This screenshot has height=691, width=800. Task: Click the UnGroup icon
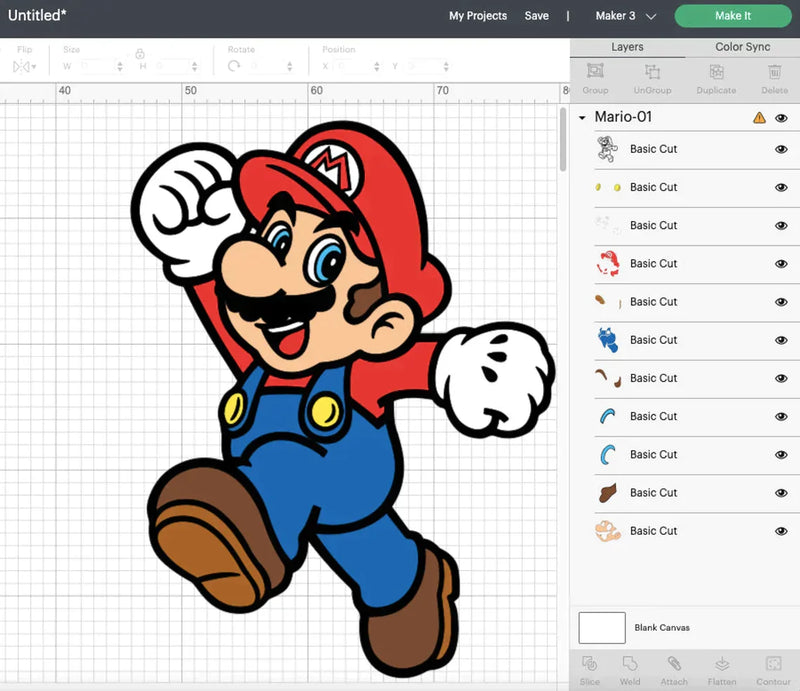pos(652,71)
